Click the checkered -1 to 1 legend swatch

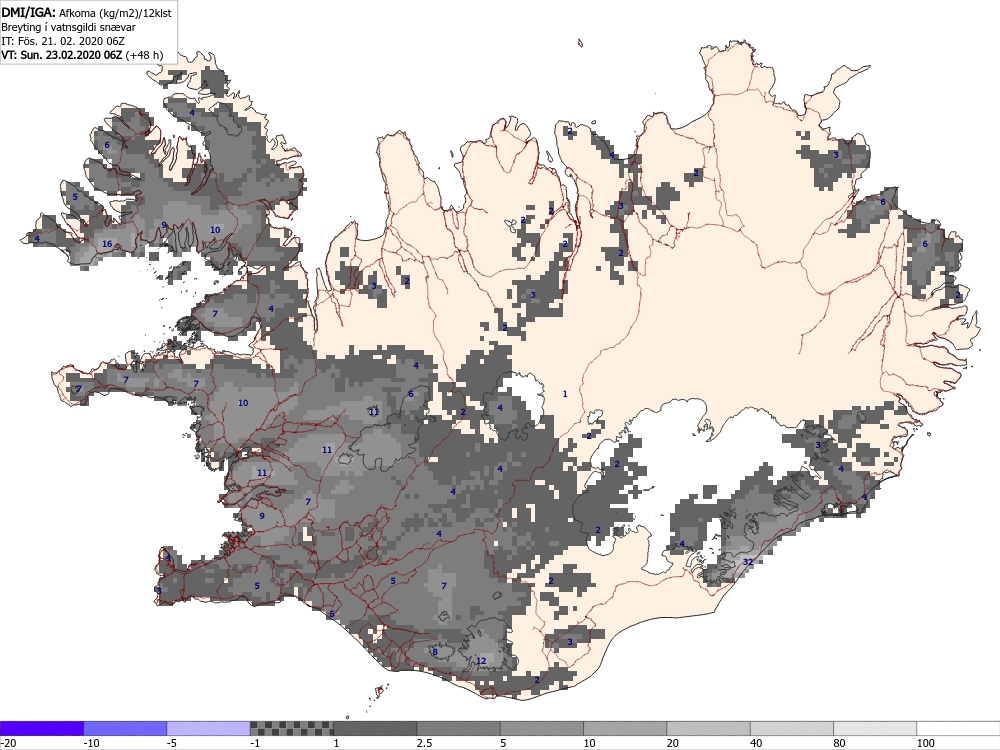coord(291,728)
